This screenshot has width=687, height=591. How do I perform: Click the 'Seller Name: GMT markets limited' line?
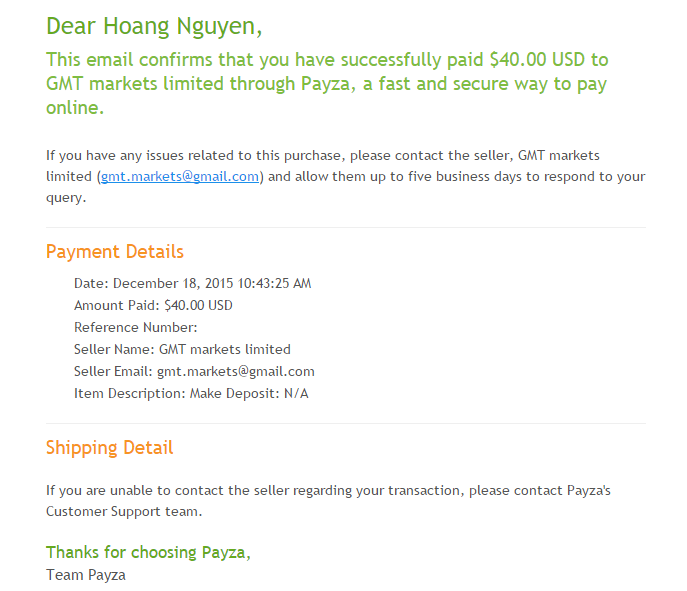coord(182,349)
